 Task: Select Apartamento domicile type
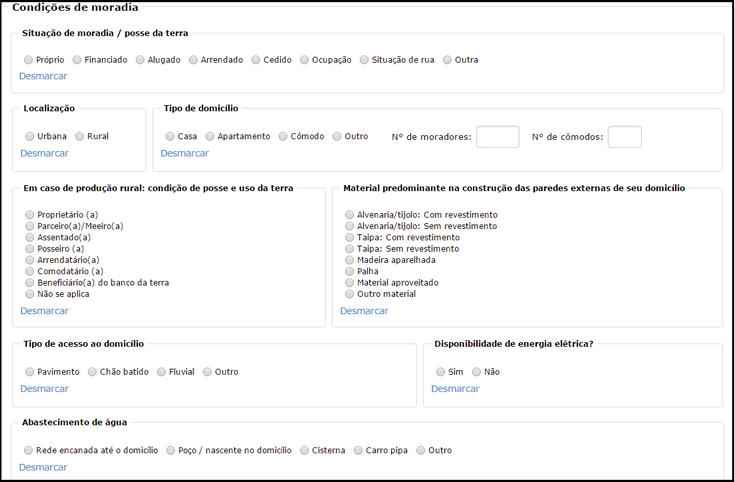tap(210, 136)
